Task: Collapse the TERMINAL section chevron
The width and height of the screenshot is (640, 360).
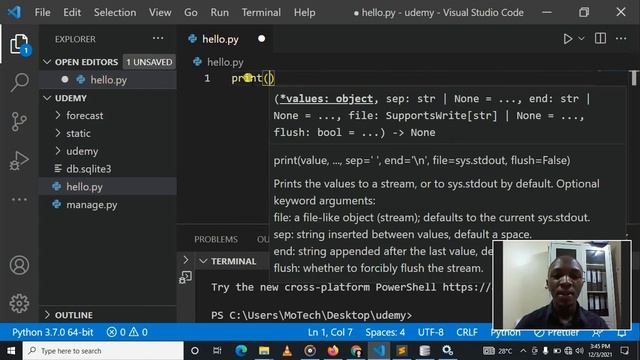Action: tap(203, 261)
